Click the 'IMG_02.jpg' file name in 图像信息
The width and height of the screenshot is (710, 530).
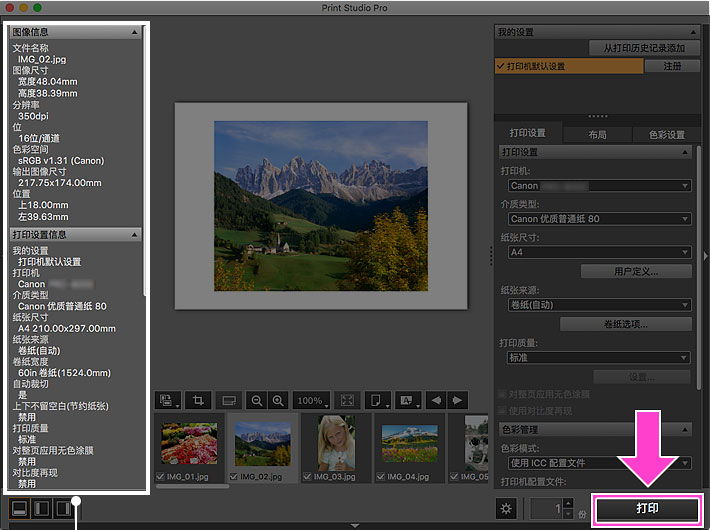pos(42,59)
